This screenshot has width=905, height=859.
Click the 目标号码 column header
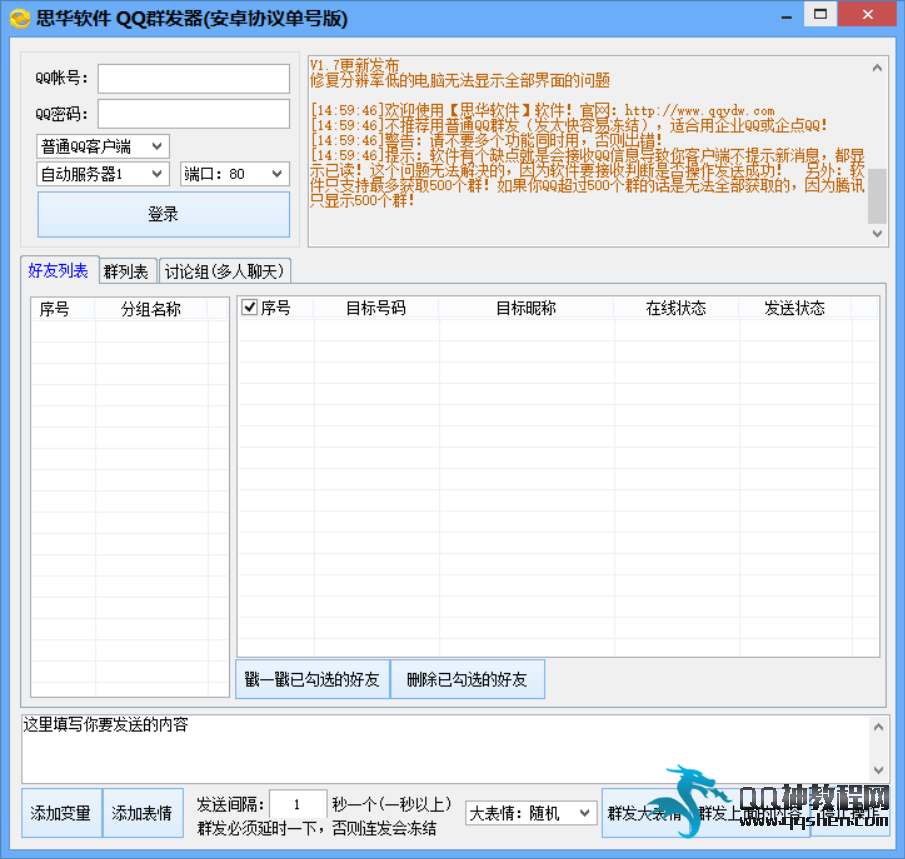point(376,308)
